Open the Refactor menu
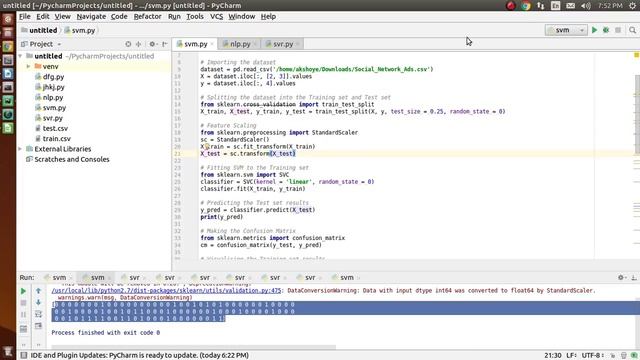 tap(147, 17)
